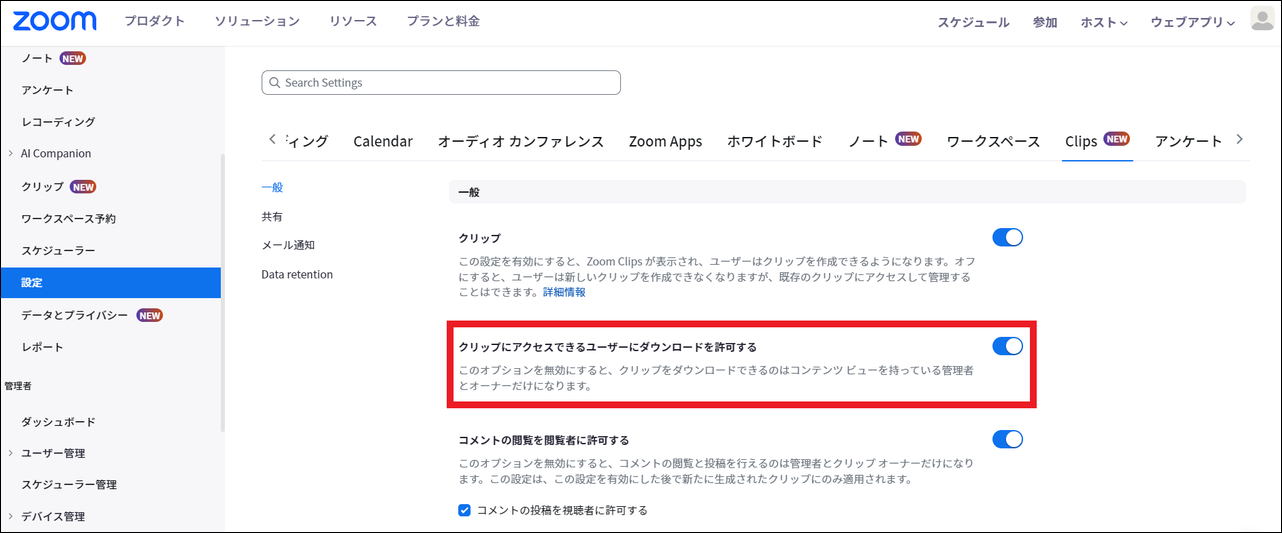Click the sidebar vertical scrollbar
Image resolution: width=1282 pixels, height=533 pixels.
point(223,292)
